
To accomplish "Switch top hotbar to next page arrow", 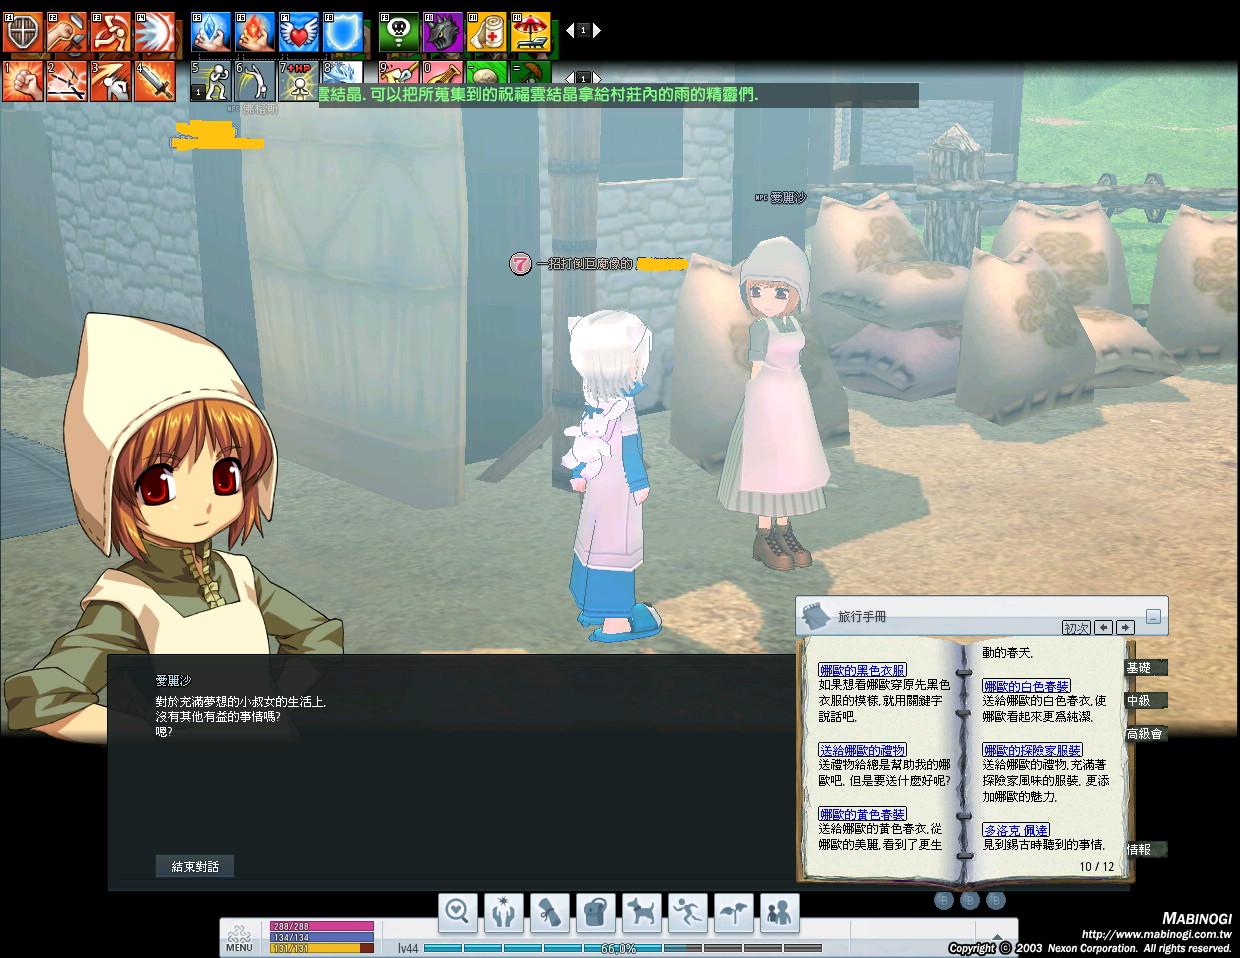I will 597,30.
